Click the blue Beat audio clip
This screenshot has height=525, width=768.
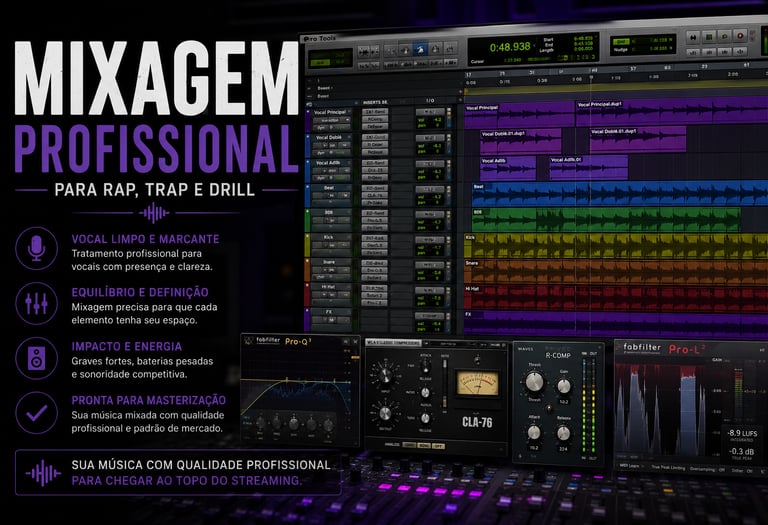tap(620, 194)
